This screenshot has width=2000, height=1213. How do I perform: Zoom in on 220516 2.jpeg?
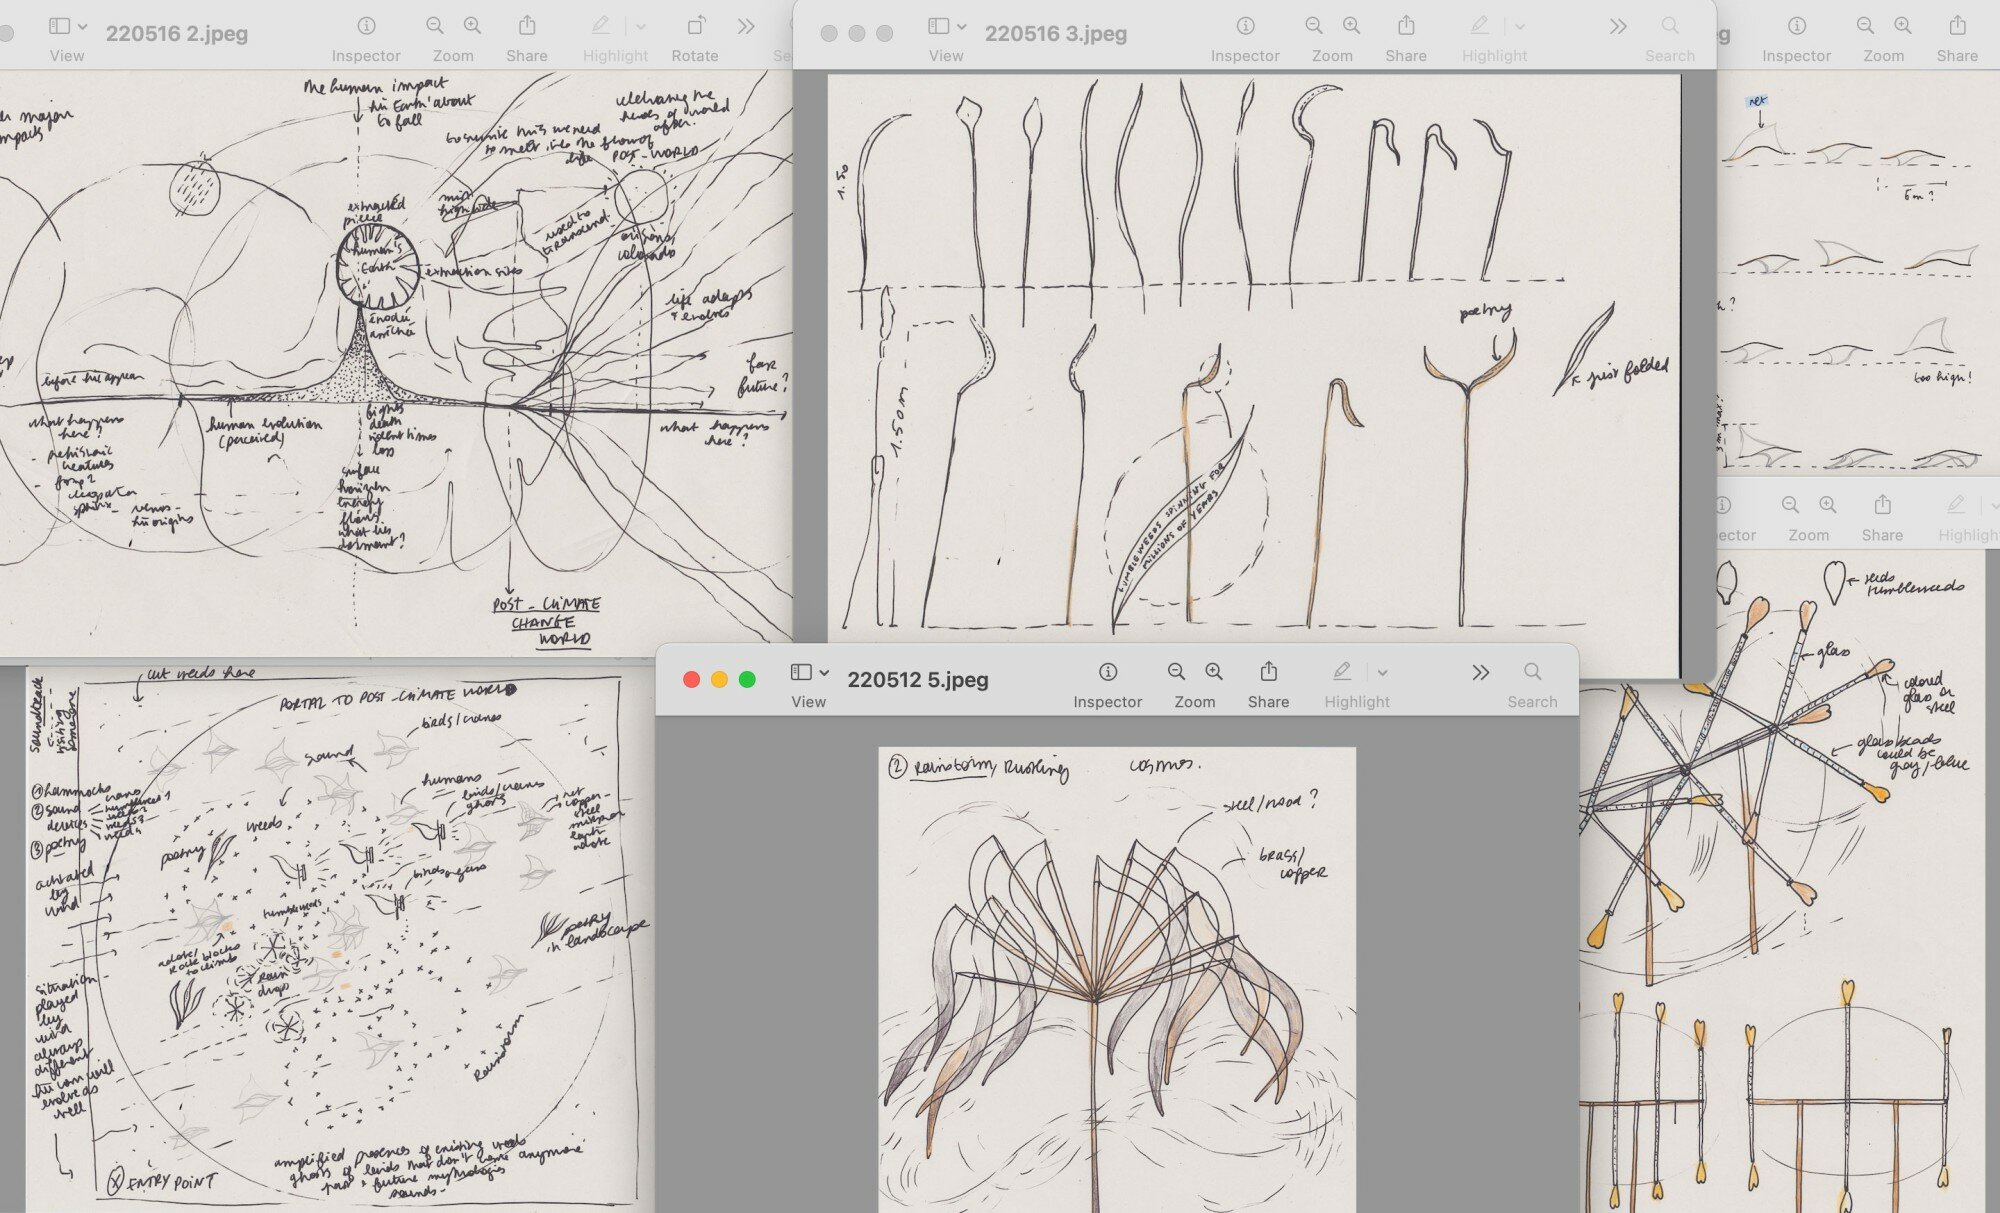pyautogui.click(x=472, y=27)
